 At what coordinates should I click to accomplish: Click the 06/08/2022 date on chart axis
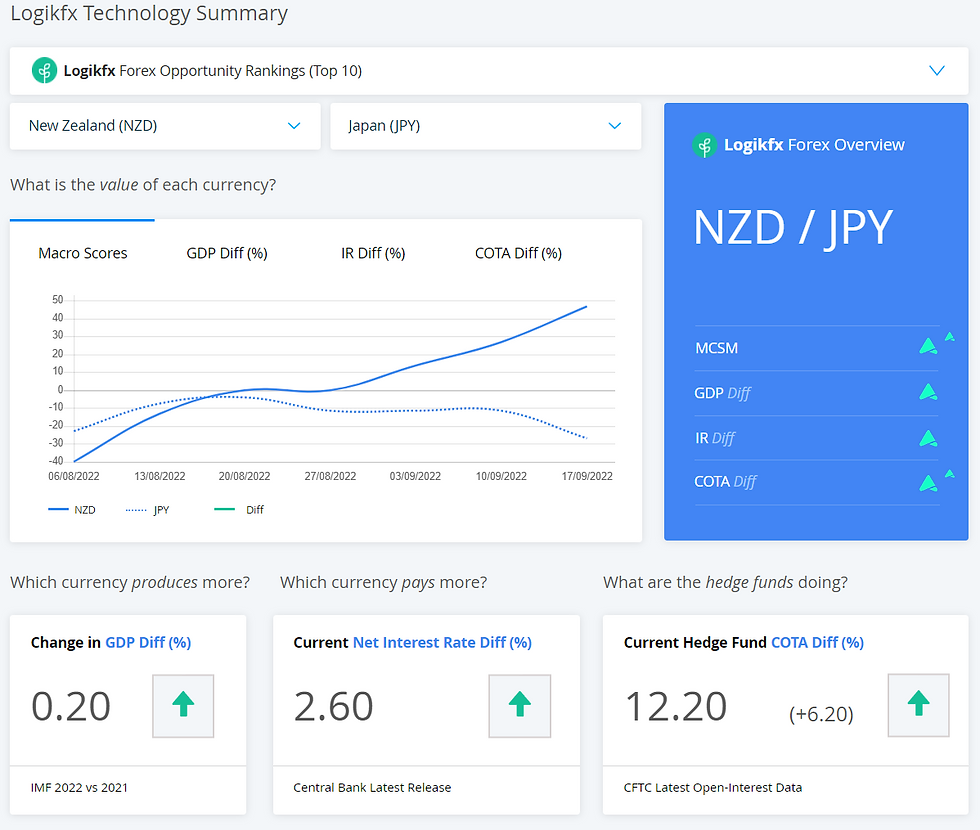click(x=74, y=476)
